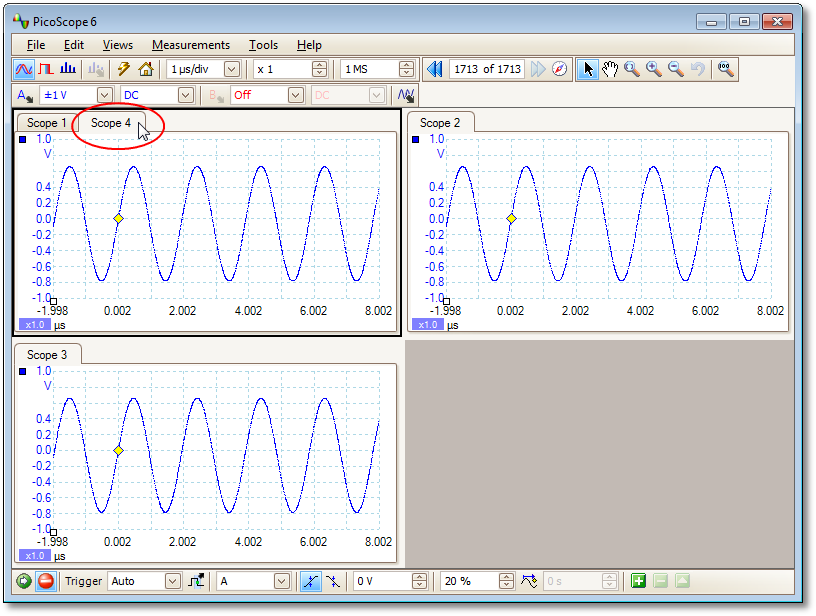Select the zoom-out magnifier tool
816x616 pixels.
click(x=675, y=69)
